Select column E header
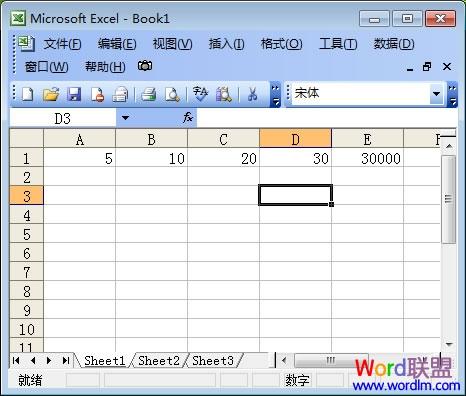466x396 pixels. coord(367,139)
